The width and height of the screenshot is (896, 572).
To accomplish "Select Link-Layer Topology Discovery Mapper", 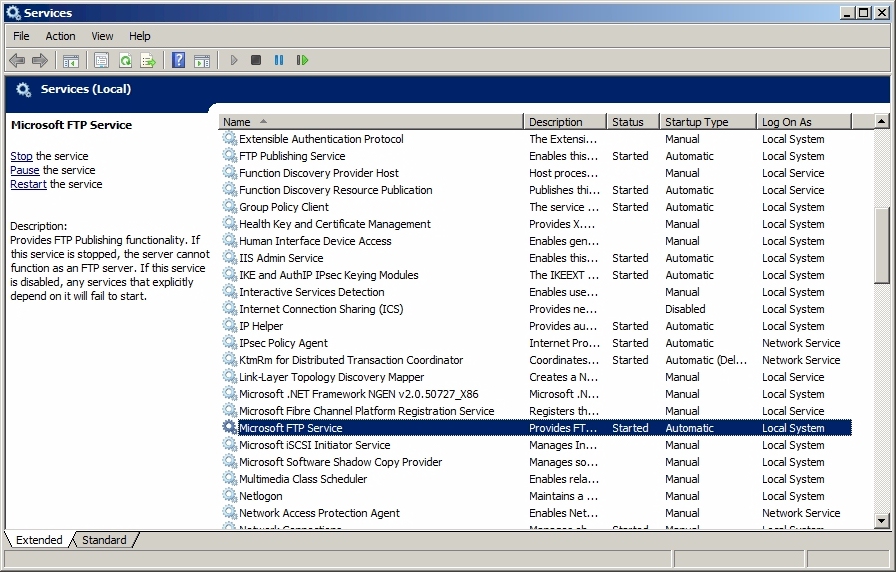I will (x=331, y=377).
